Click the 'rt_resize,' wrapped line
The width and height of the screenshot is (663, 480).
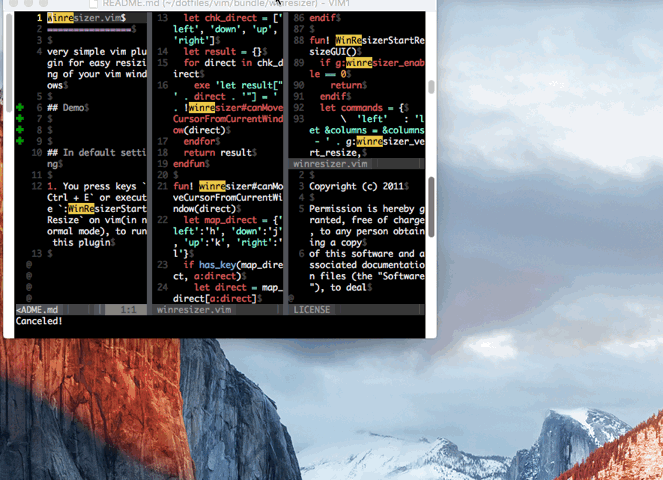click(x=338, y=152)
